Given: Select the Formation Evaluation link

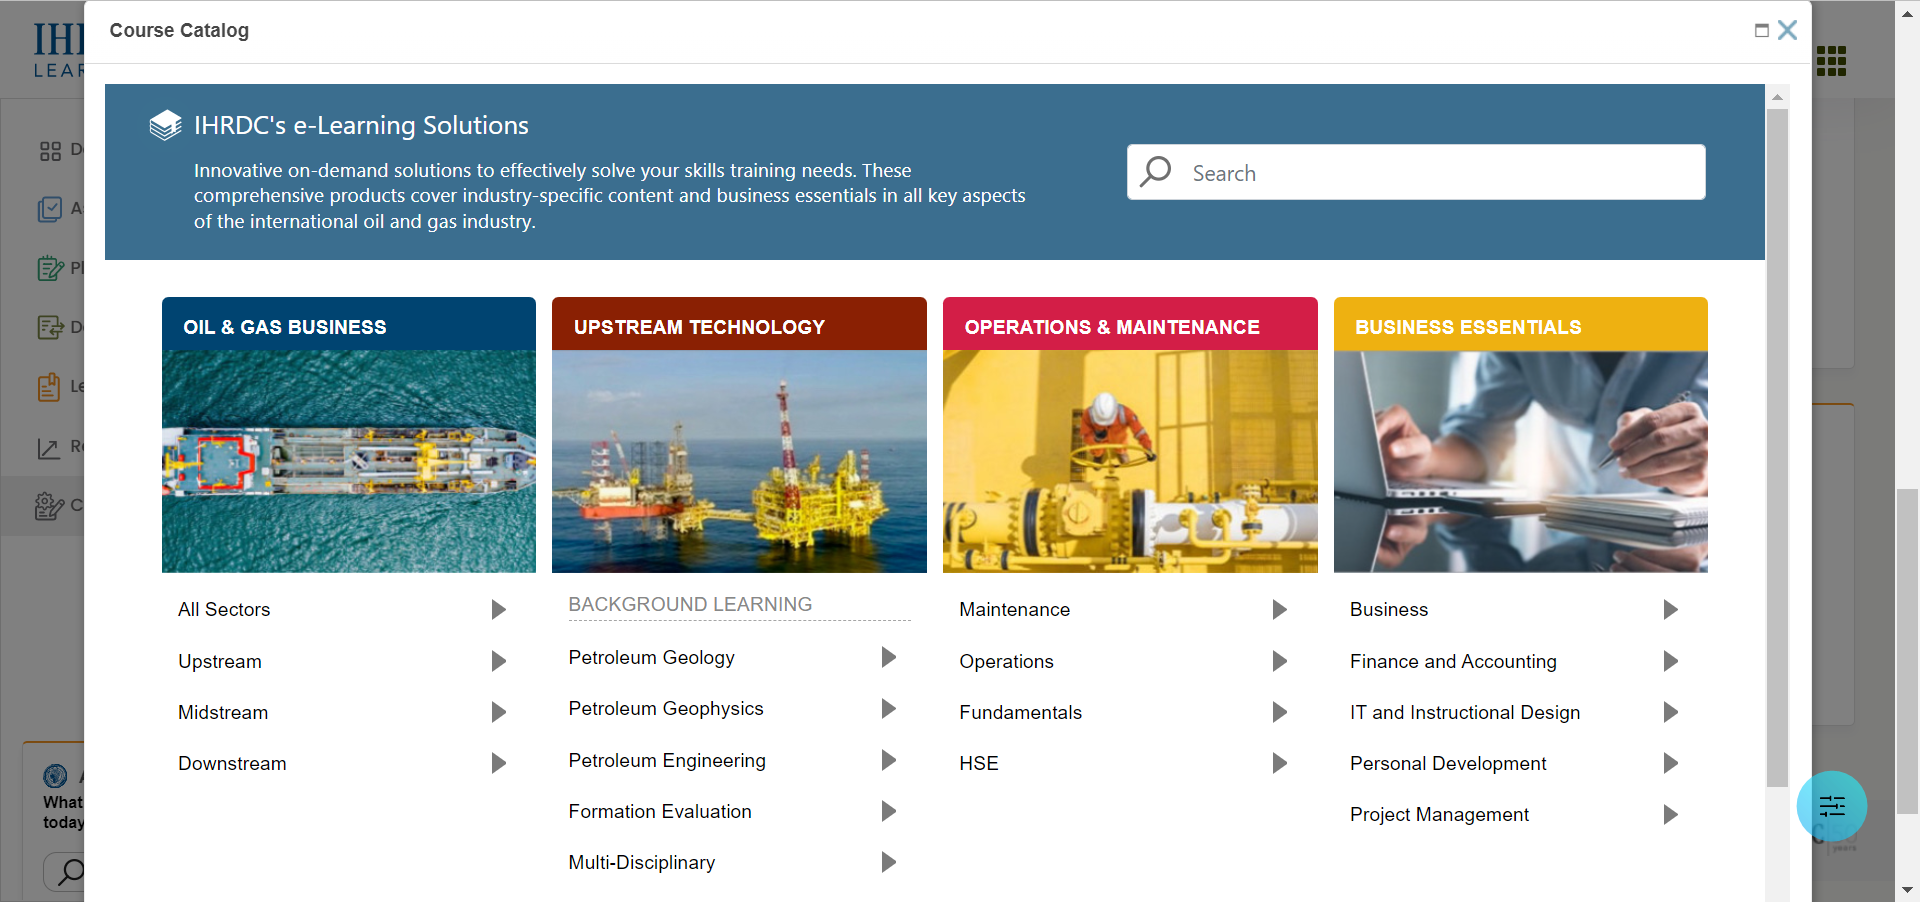Looking at the screenshot, I should tap(660, 811).
